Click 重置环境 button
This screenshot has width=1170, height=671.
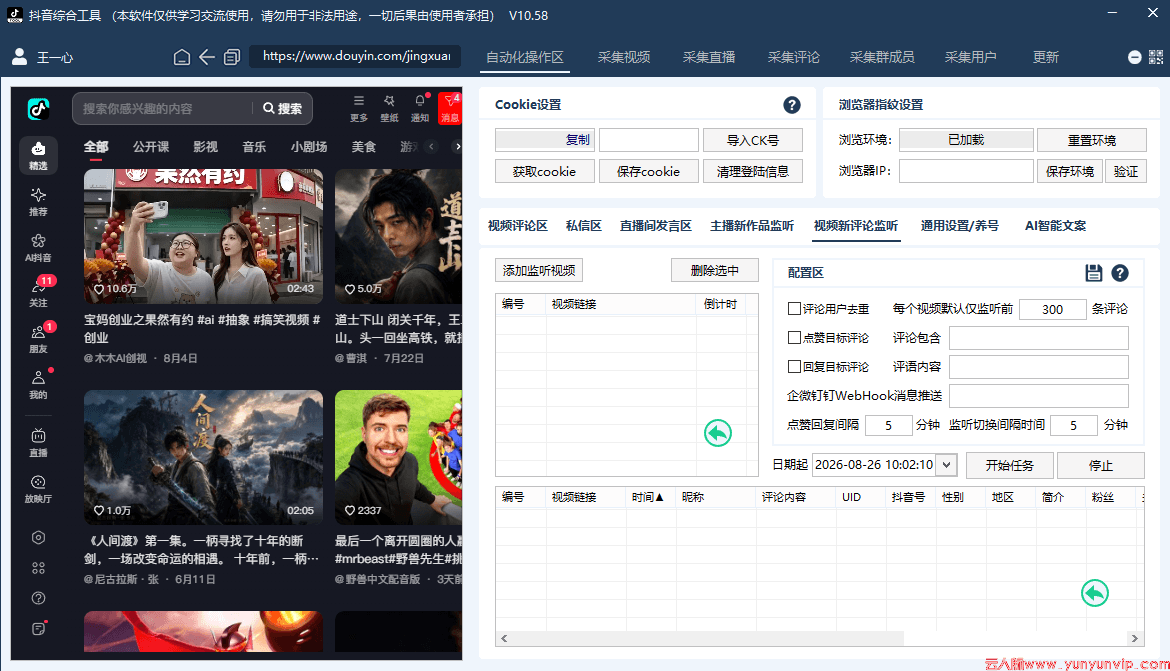click(x=1092, y=140)
